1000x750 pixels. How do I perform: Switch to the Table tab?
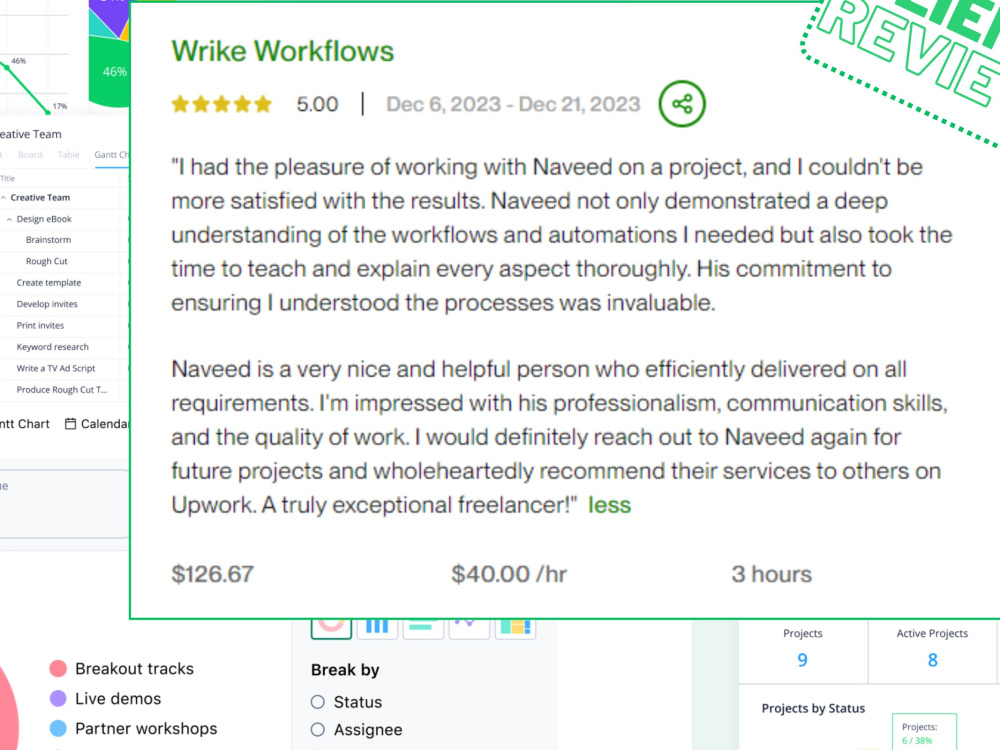click(66, 154)
